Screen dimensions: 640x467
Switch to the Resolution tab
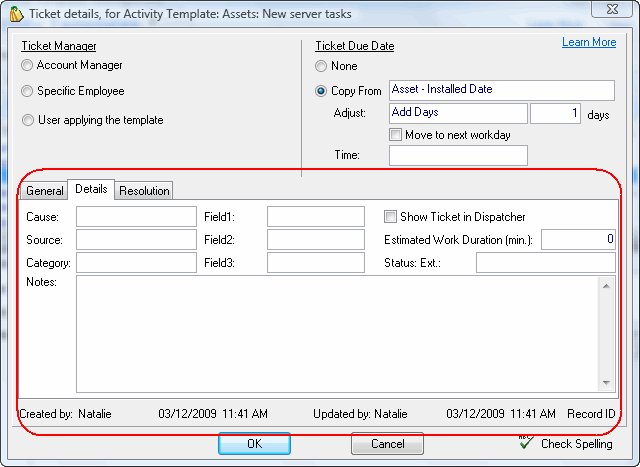pos(145,191)
